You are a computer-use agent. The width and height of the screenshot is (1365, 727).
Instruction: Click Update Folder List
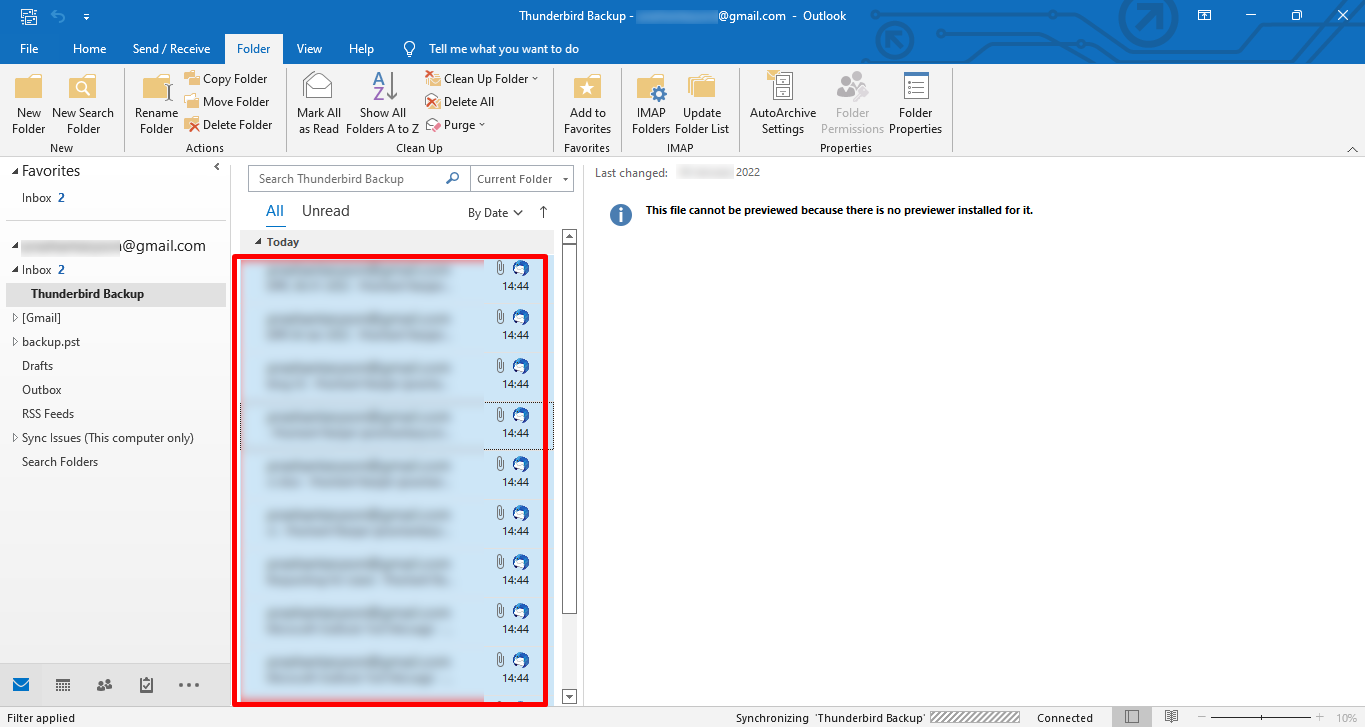[702, 104]
